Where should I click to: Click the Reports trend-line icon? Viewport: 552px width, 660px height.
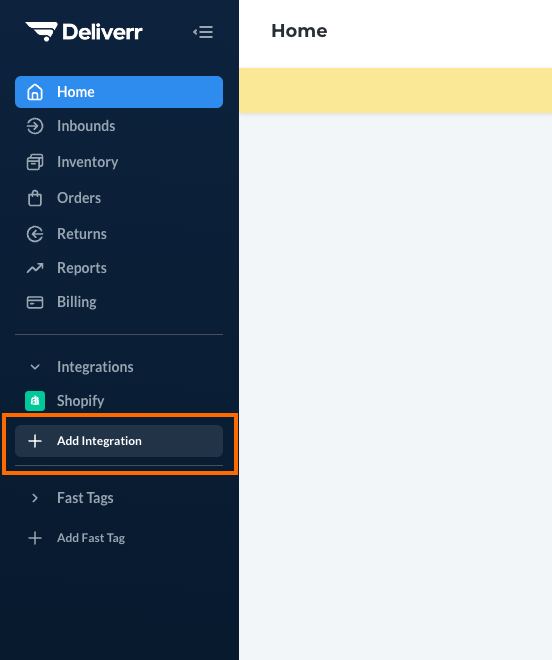coord(35,268)
